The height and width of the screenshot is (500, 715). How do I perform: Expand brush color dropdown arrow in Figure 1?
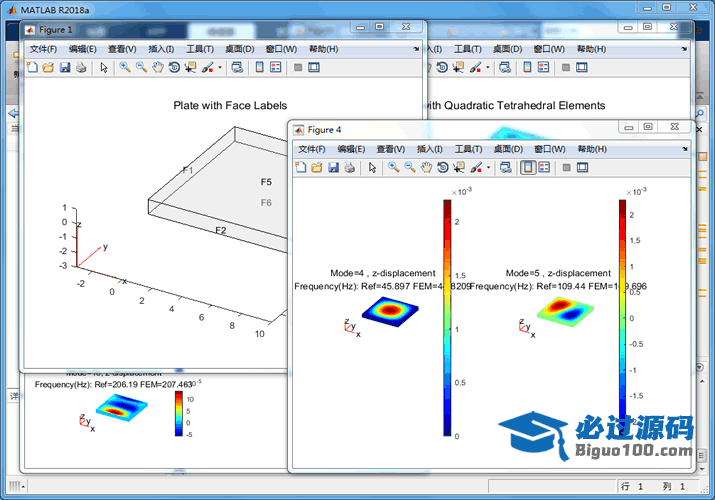tap(219, 67)
